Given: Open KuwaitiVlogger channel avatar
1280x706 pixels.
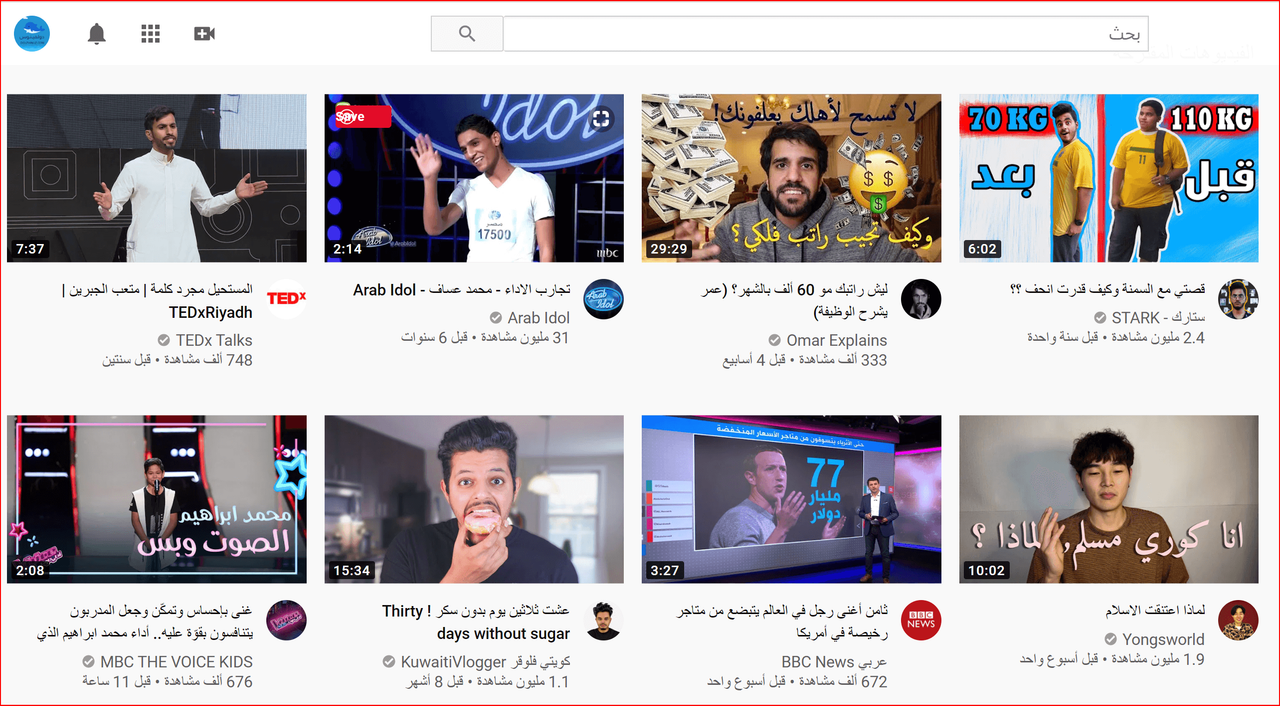Looking at the screenshot, I should coord(603,621).
